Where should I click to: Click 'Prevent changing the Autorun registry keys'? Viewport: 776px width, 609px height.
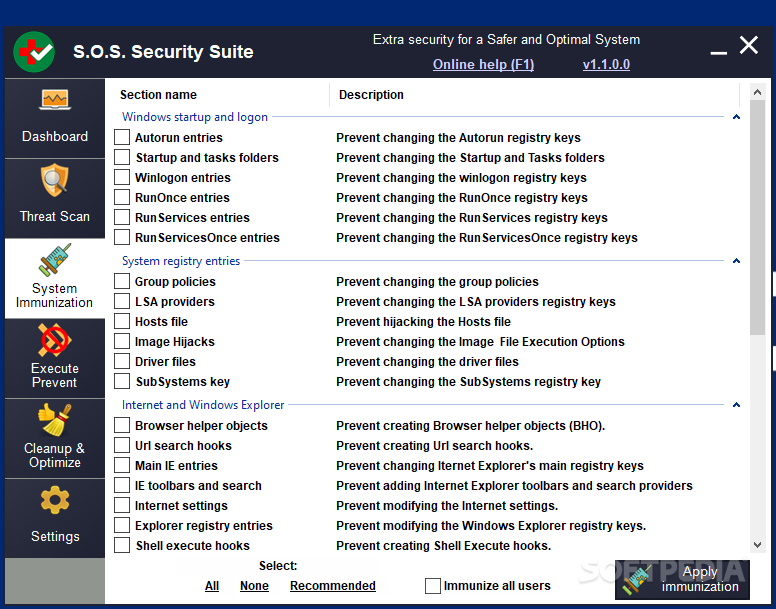(458, 138)
